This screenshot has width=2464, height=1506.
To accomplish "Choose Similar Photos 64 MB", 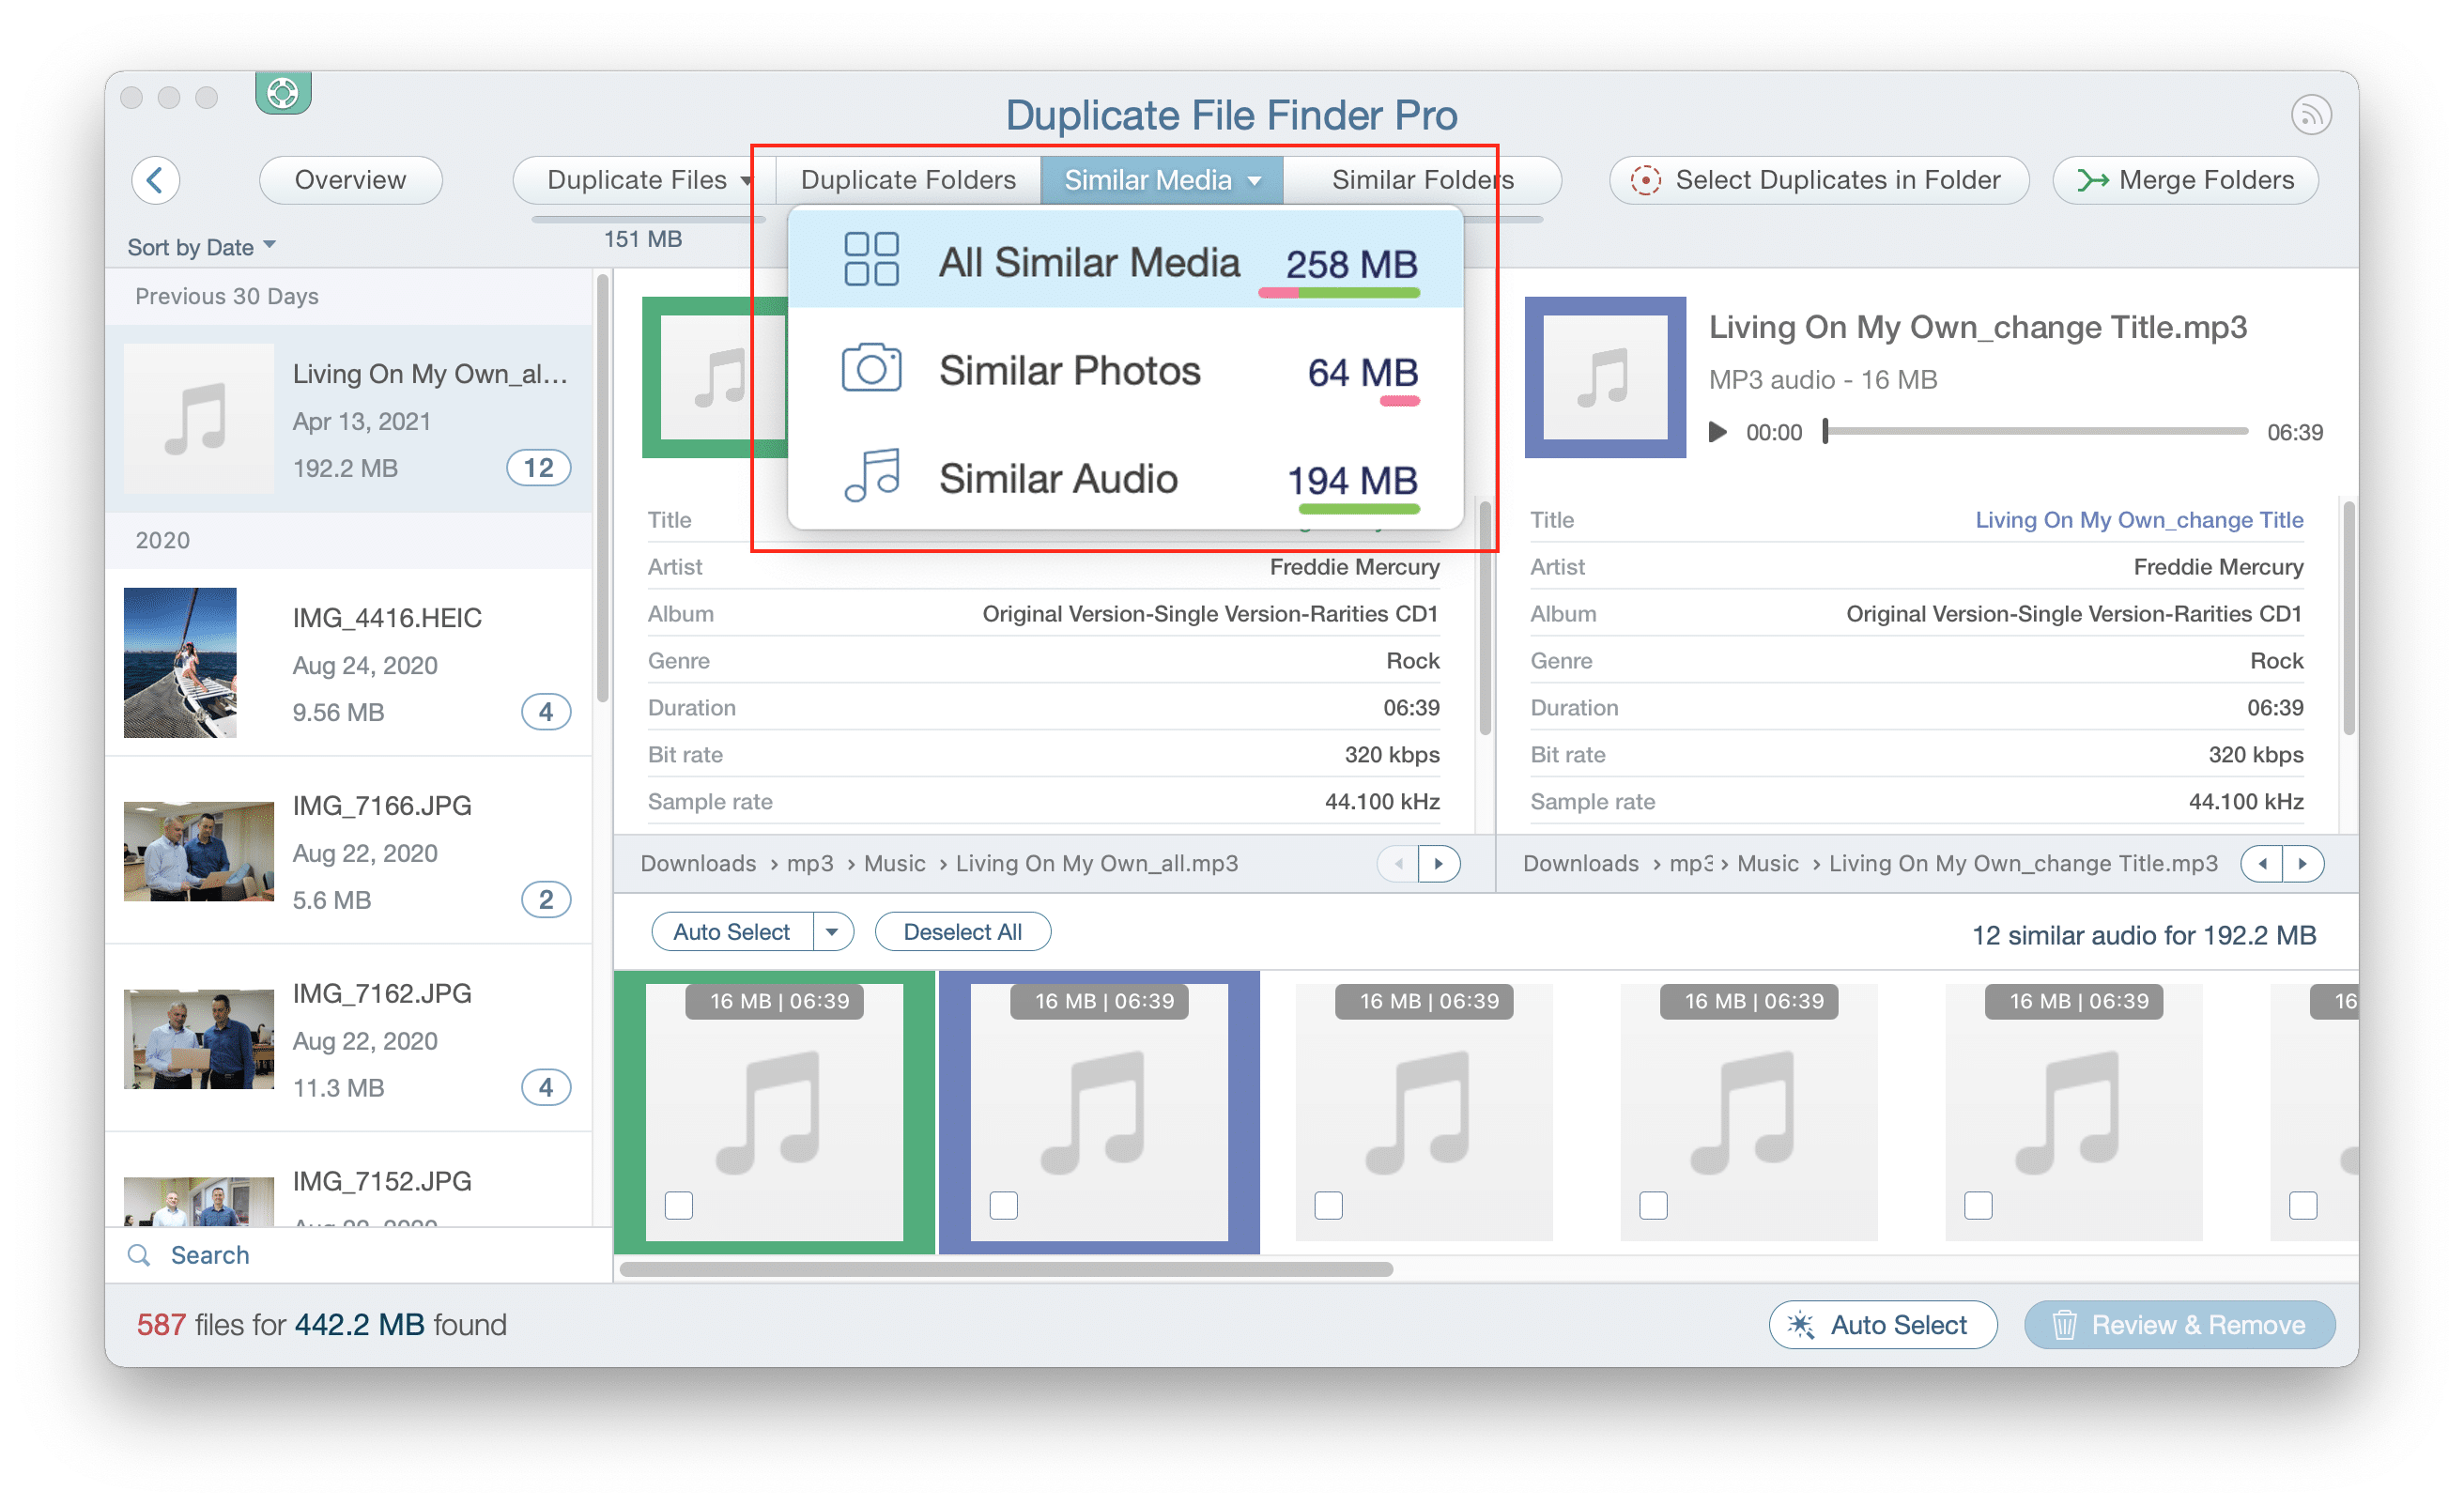I will pos(1126,370).
